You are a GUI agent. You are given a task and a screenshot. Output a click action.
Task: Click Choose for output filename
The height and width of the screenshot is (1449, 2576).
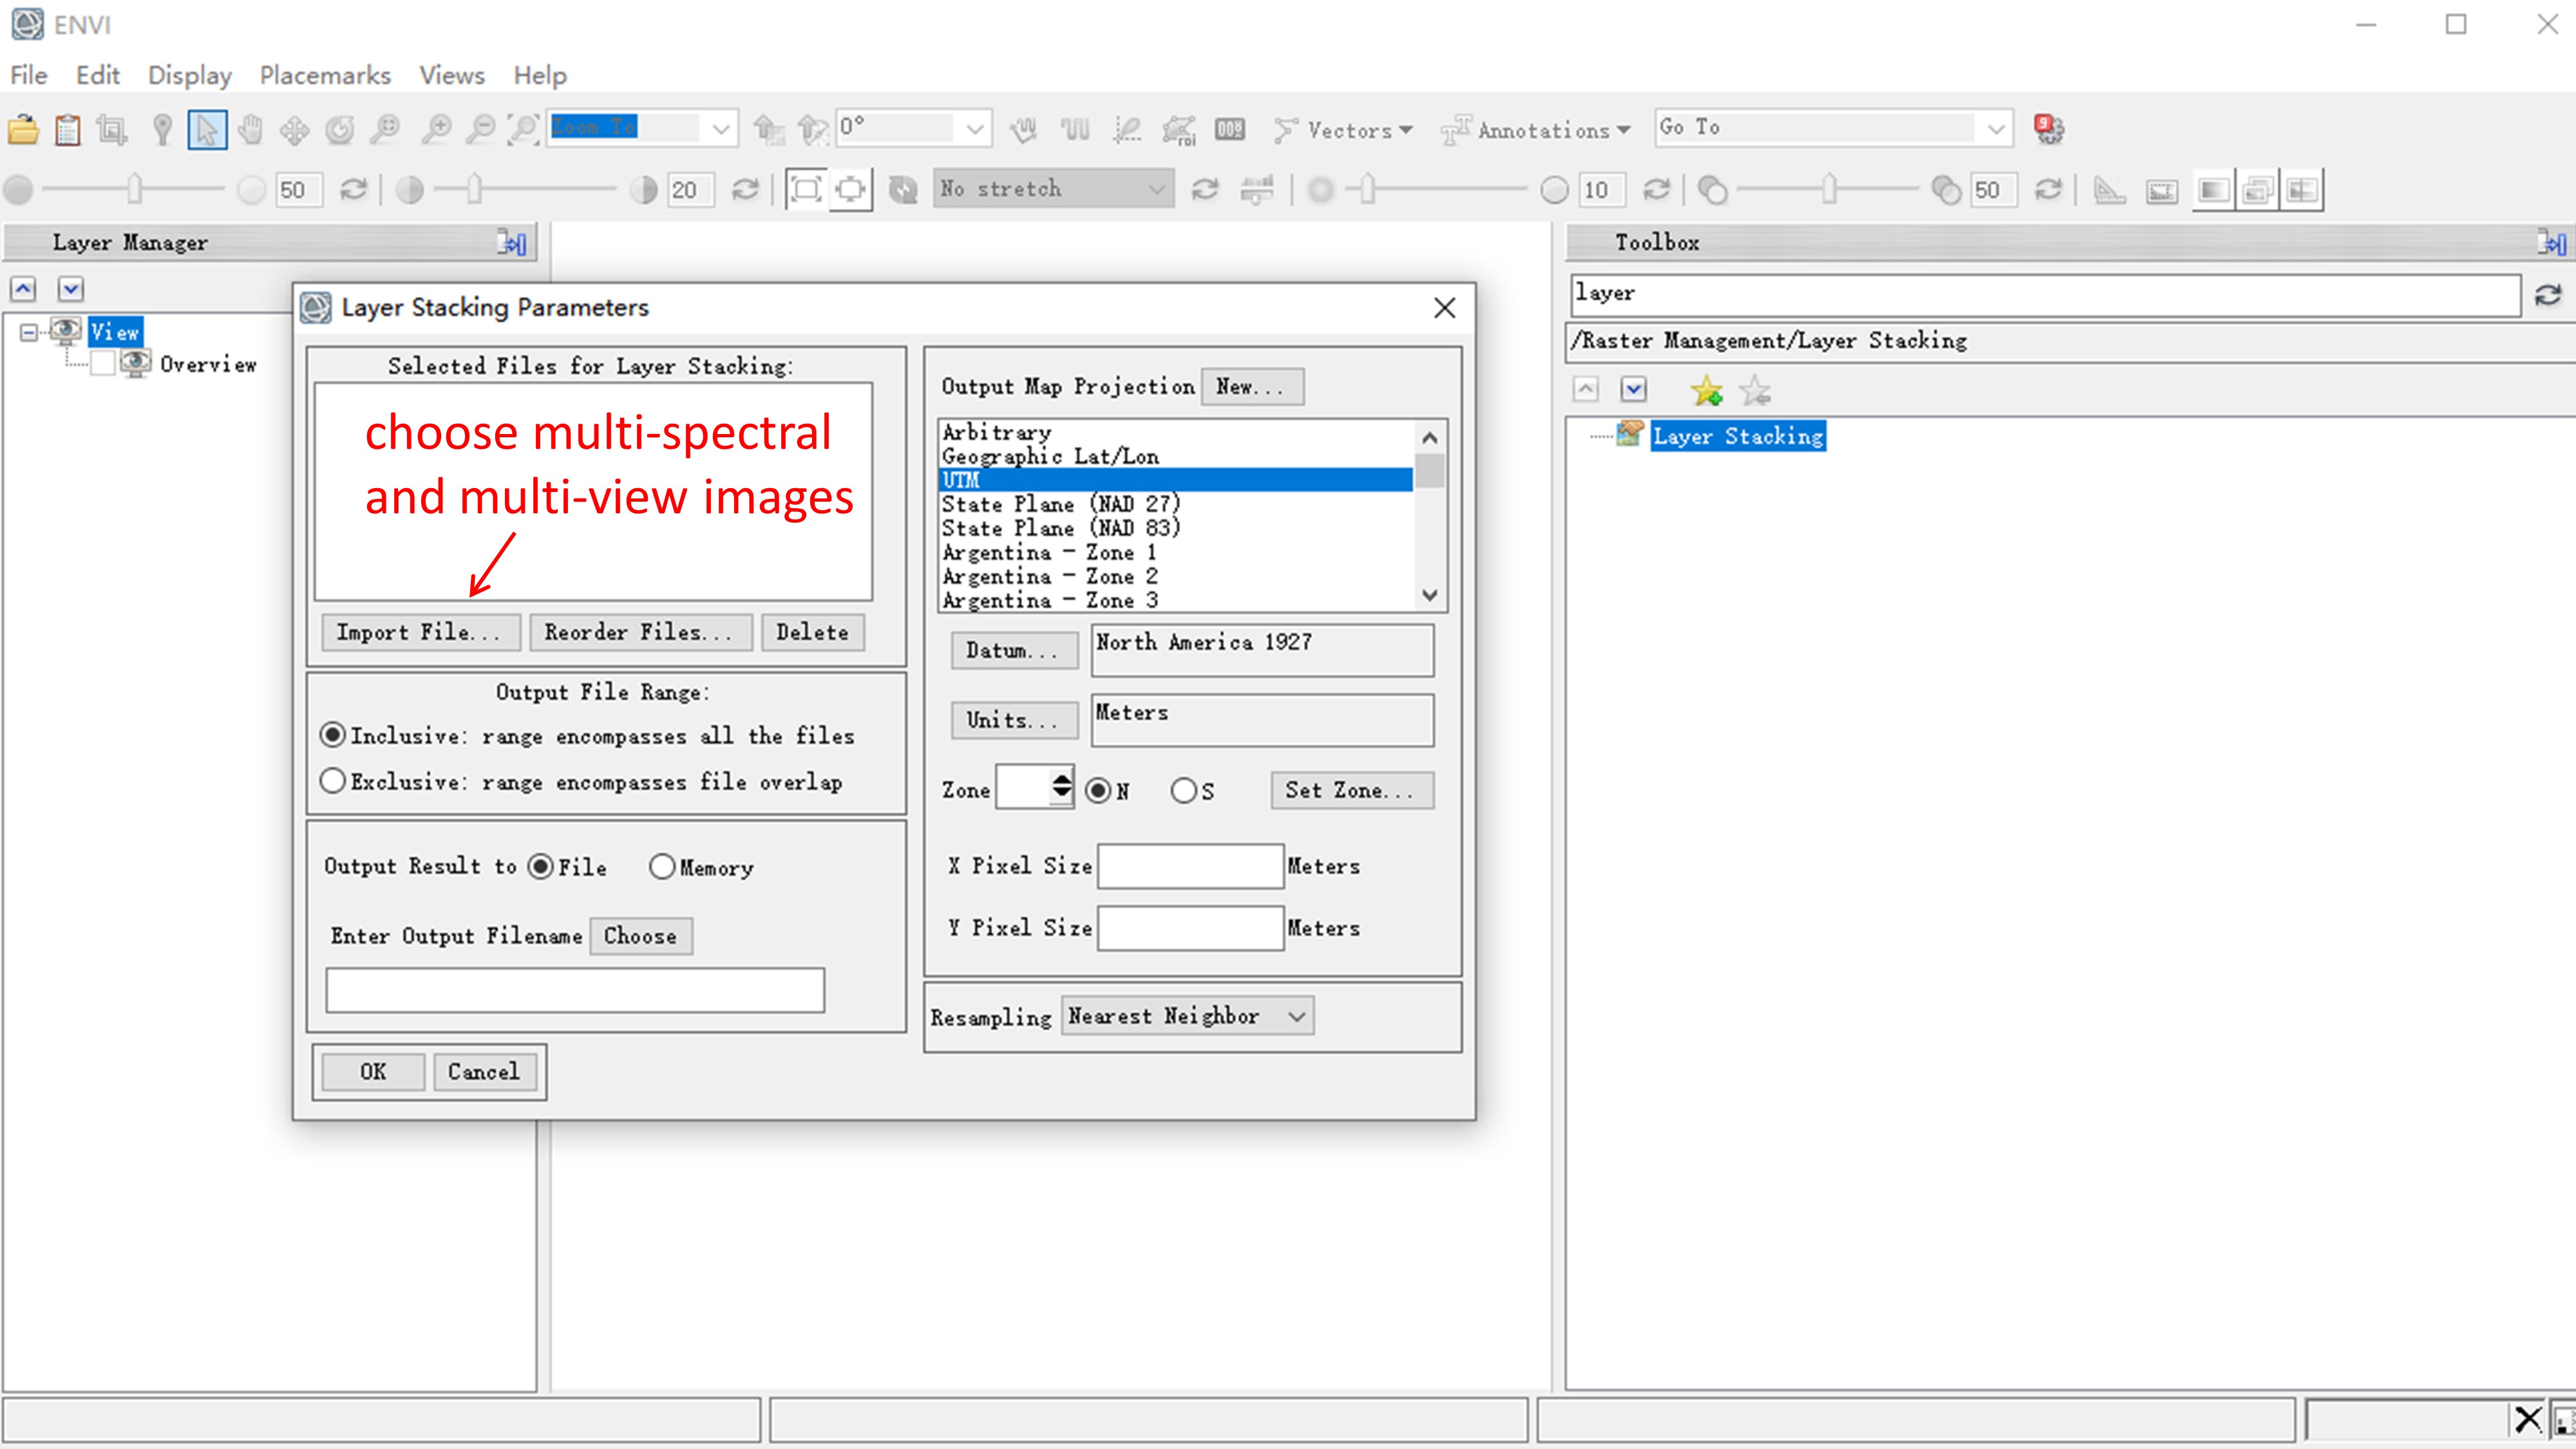pyautogui.click(x=640, y=936)
